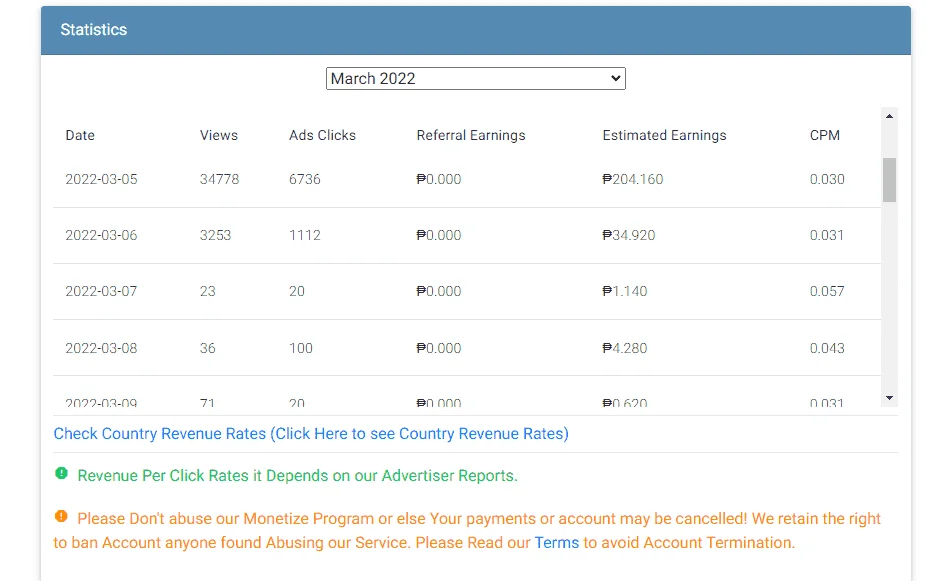This screenshot has width=927, height=581.
Task: Click the table's vertical scrollbar thumb
Action: point(889,180)
